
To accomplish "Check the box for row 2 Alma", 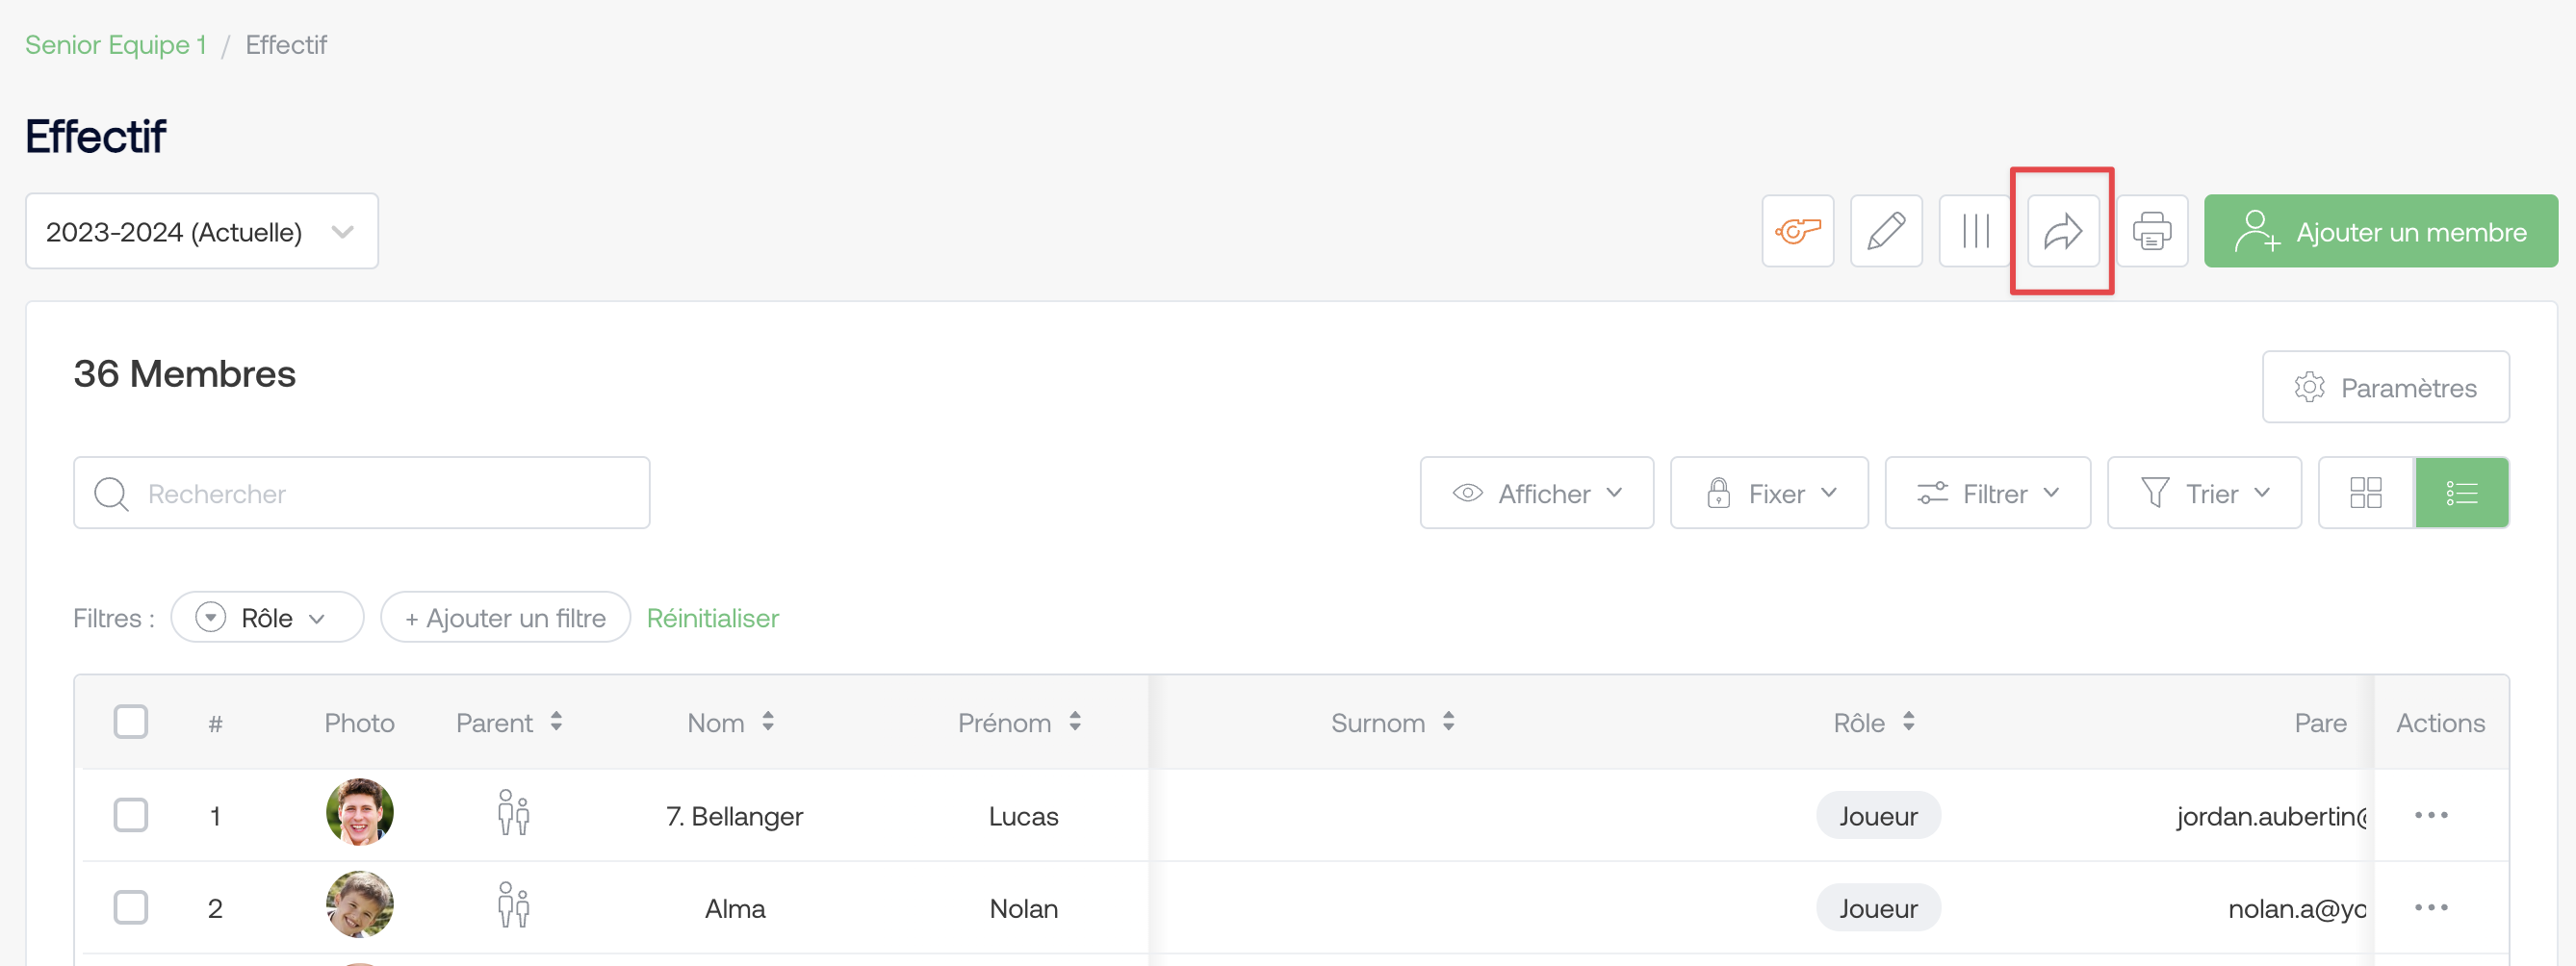I will click(131, 907).
